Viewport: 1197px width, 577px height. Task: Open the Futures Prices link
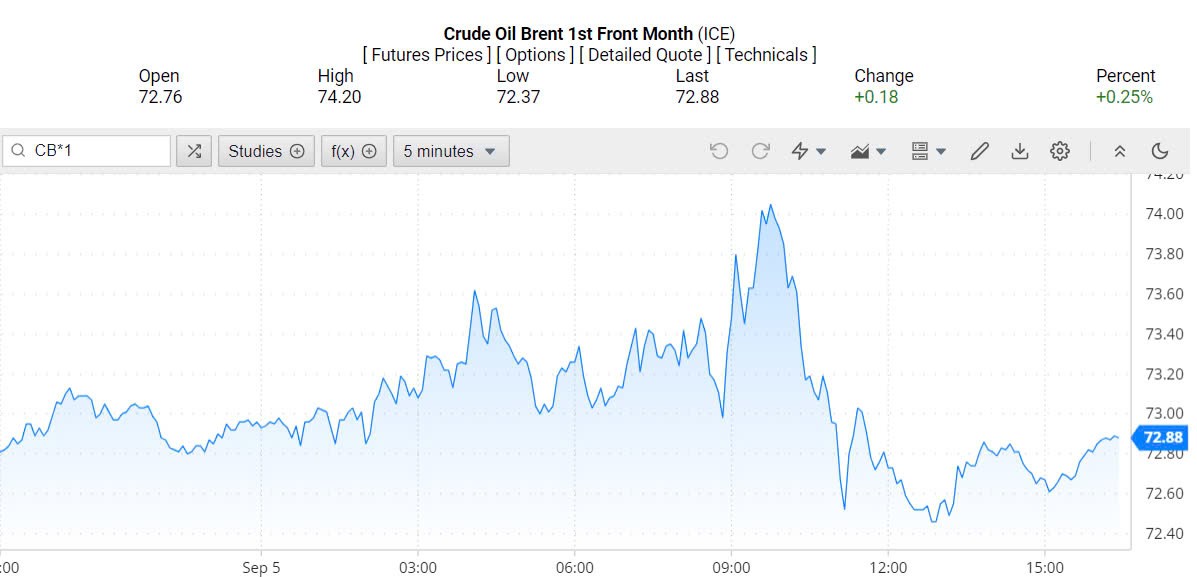point(431,55)
